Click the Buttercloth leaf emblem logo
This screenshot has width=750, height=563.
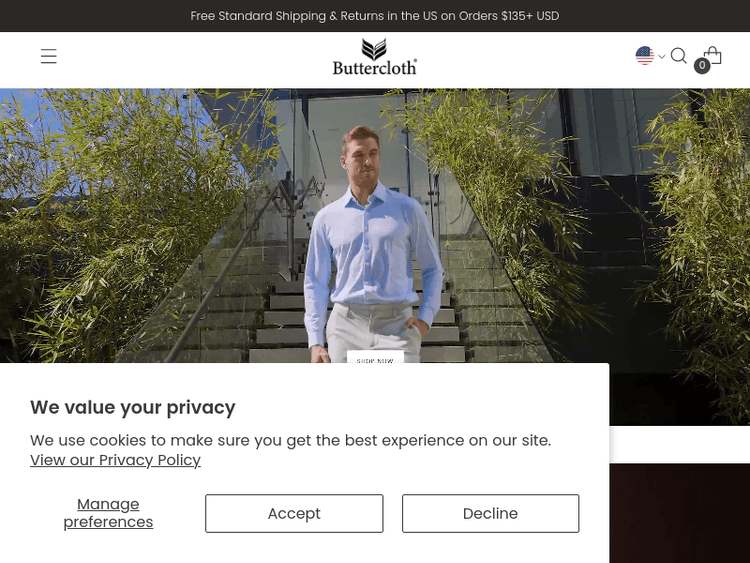click(x=374, y=49)
